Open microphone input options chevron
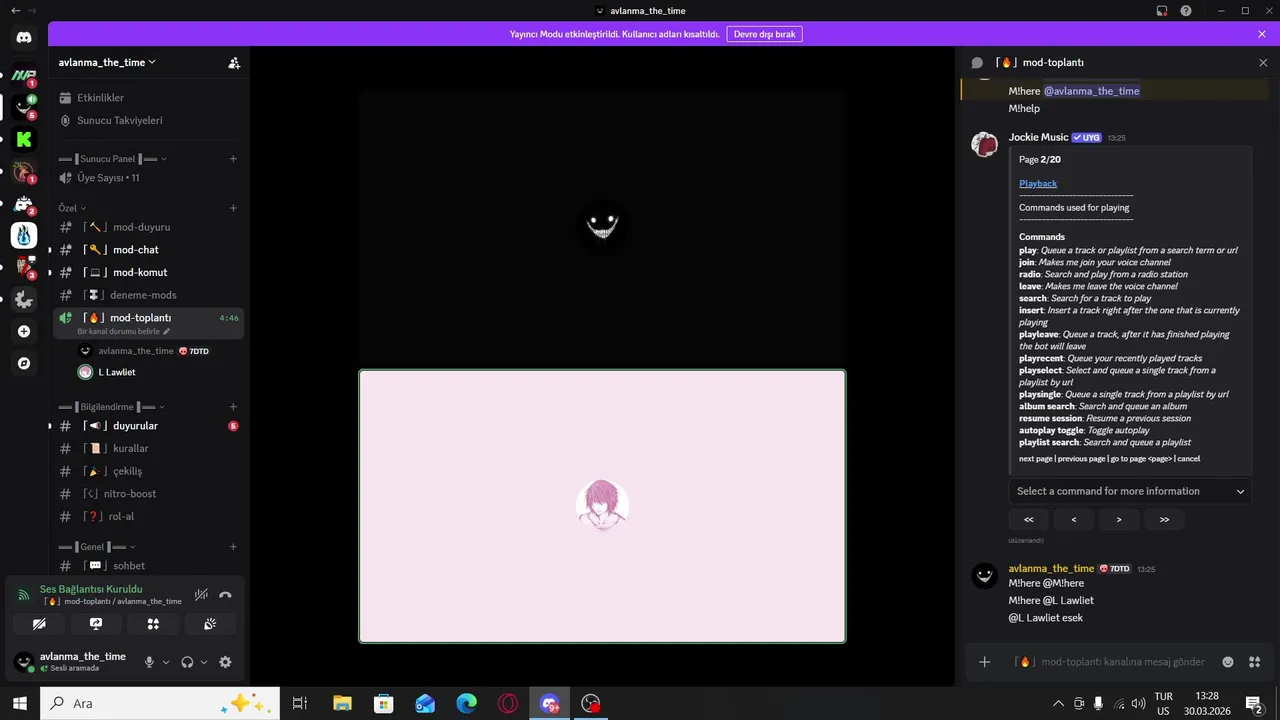This screenshot has height=720, width=1280. [x=166, y=662]
